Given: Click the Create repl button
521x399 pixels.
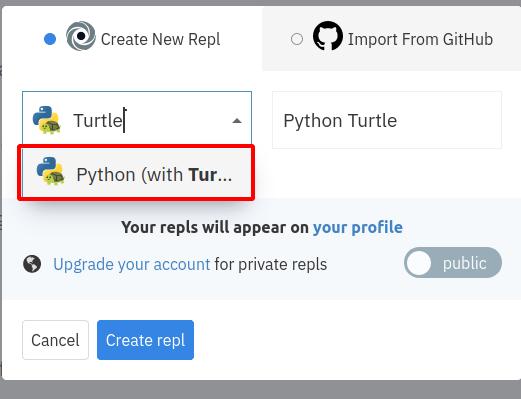Looking at the screenshot, I should point(145,340).
